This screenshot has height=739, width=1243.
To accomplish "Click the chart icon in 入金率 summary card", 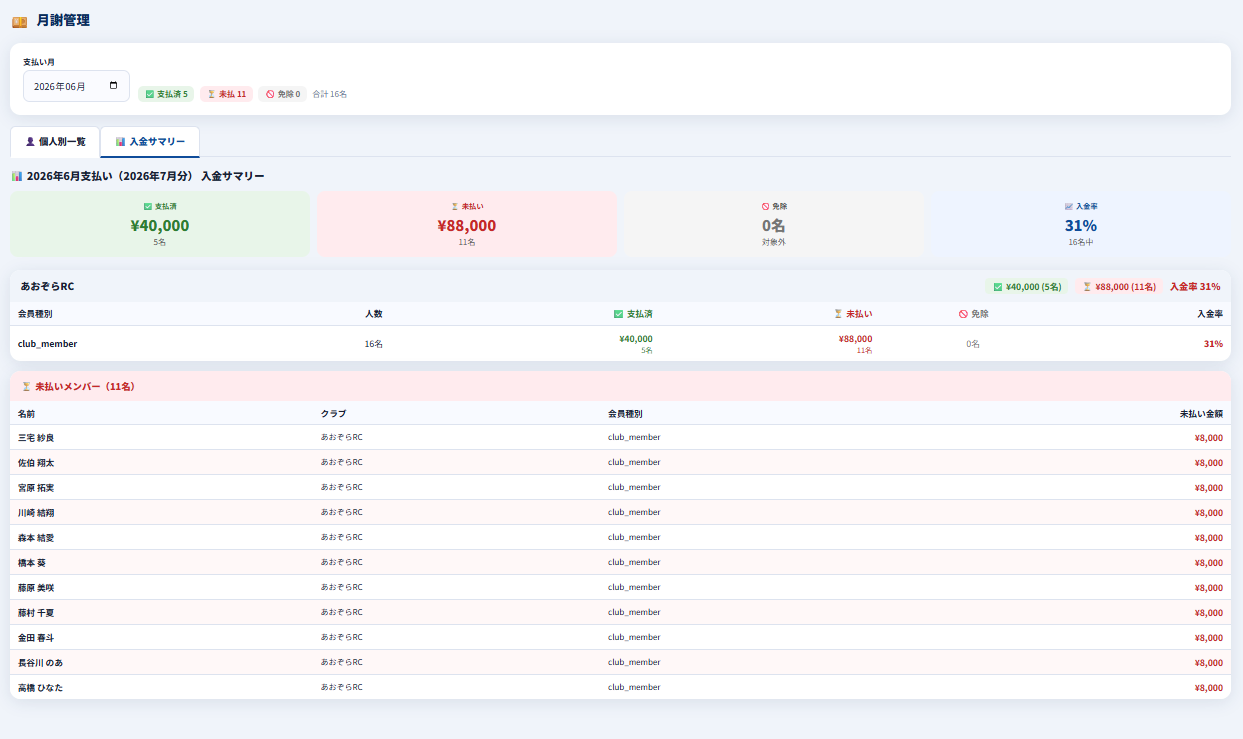I will pos(1069,206).
